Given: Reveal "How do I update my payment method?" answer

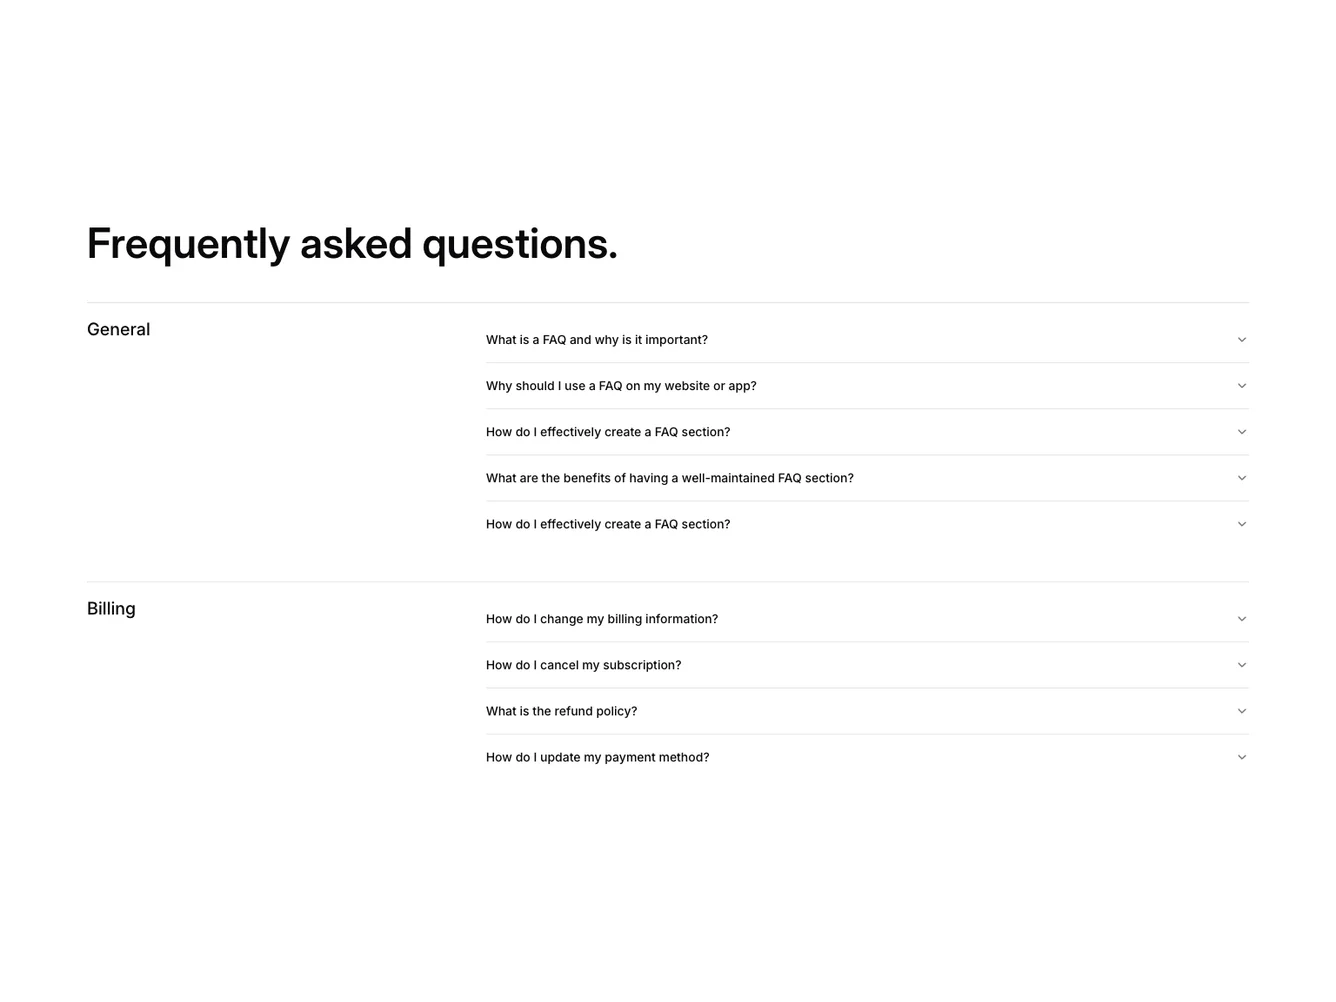Looking at the screenshot, I should pyautogui.click(x=597, y=757).
